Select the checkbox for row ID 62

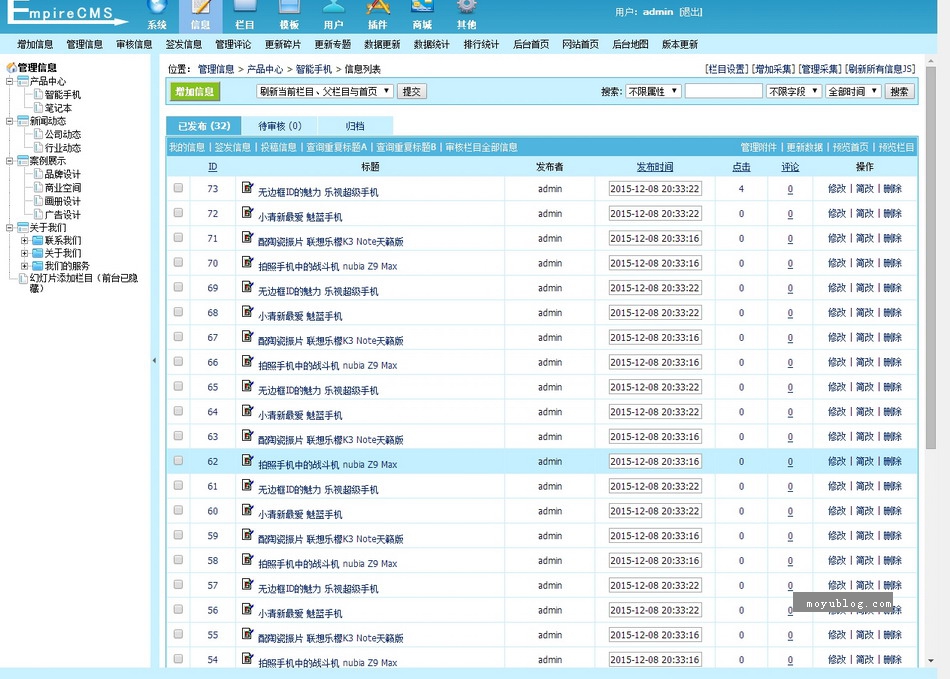[178, 461]
